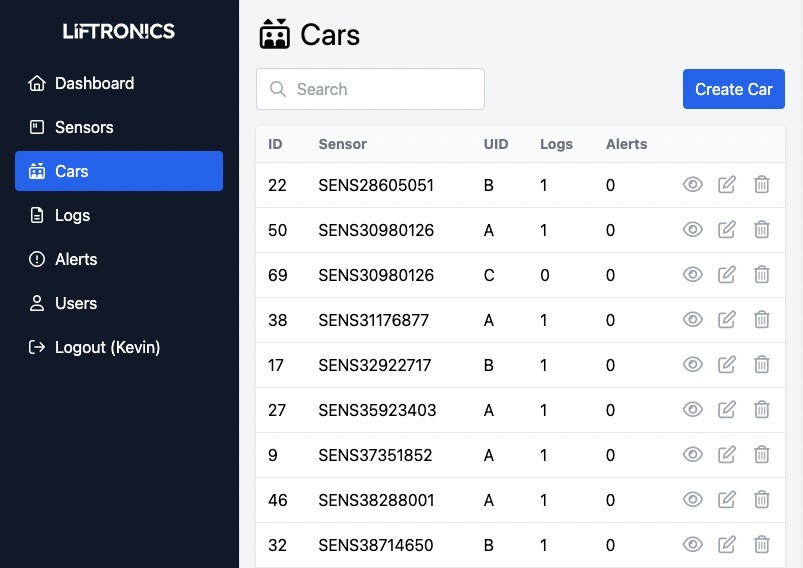Remove car 46 using trash icon

tap(761, 500)
